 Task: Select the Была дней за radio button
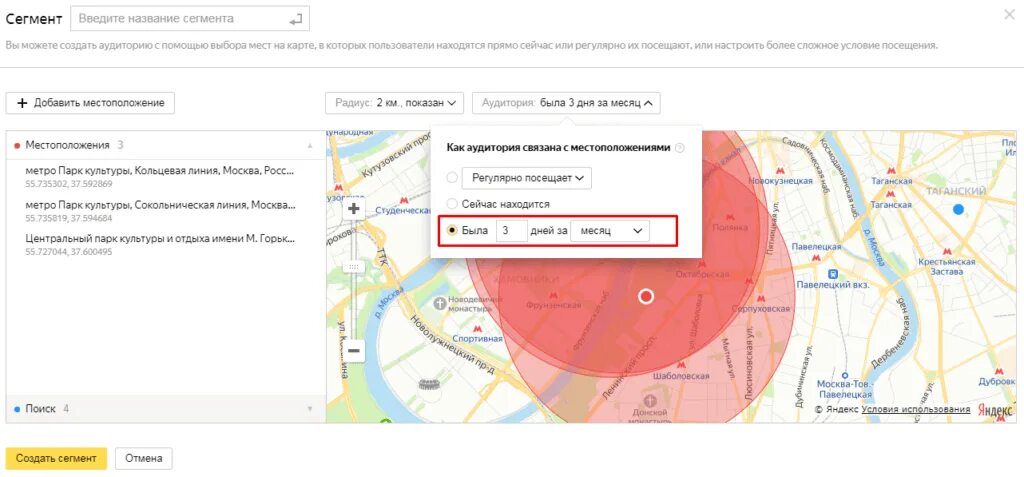[x=452, y=231]
